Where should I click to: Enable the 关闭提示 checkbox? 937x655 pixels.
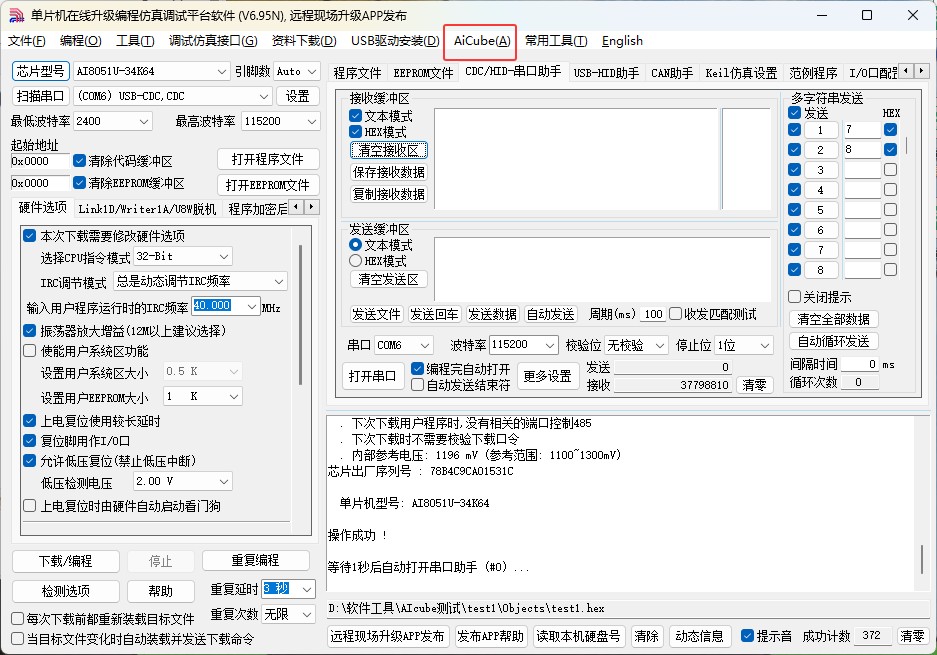795,297
